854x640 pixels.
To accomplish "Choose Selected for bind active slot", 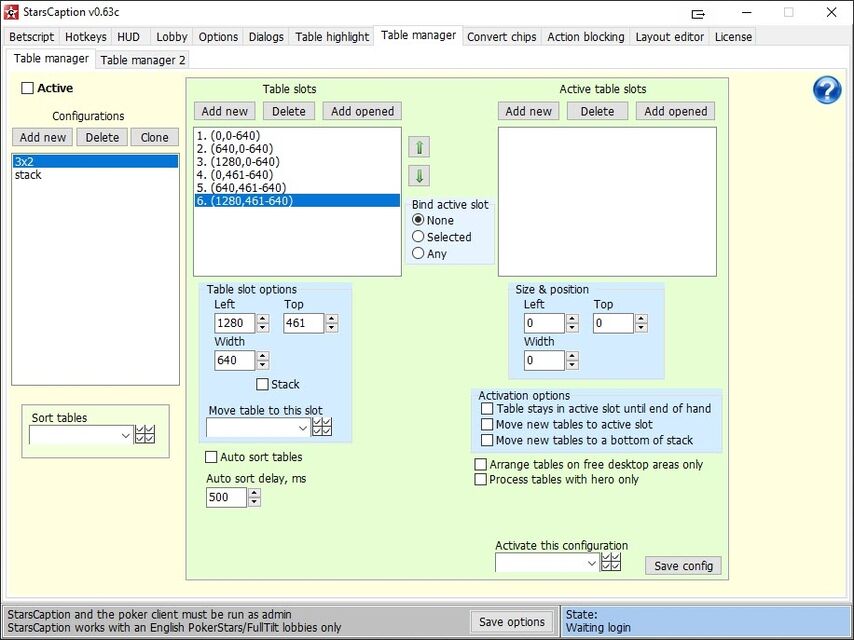I will (418, 236).
